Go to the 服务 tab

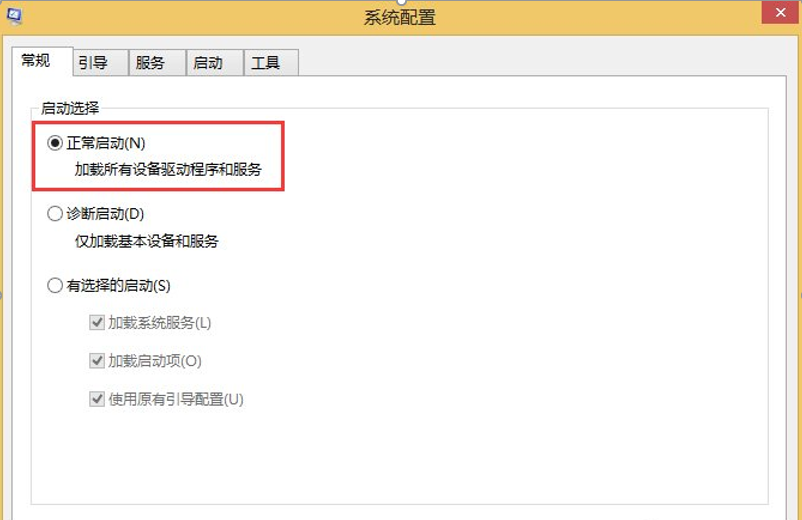point(150,62)
